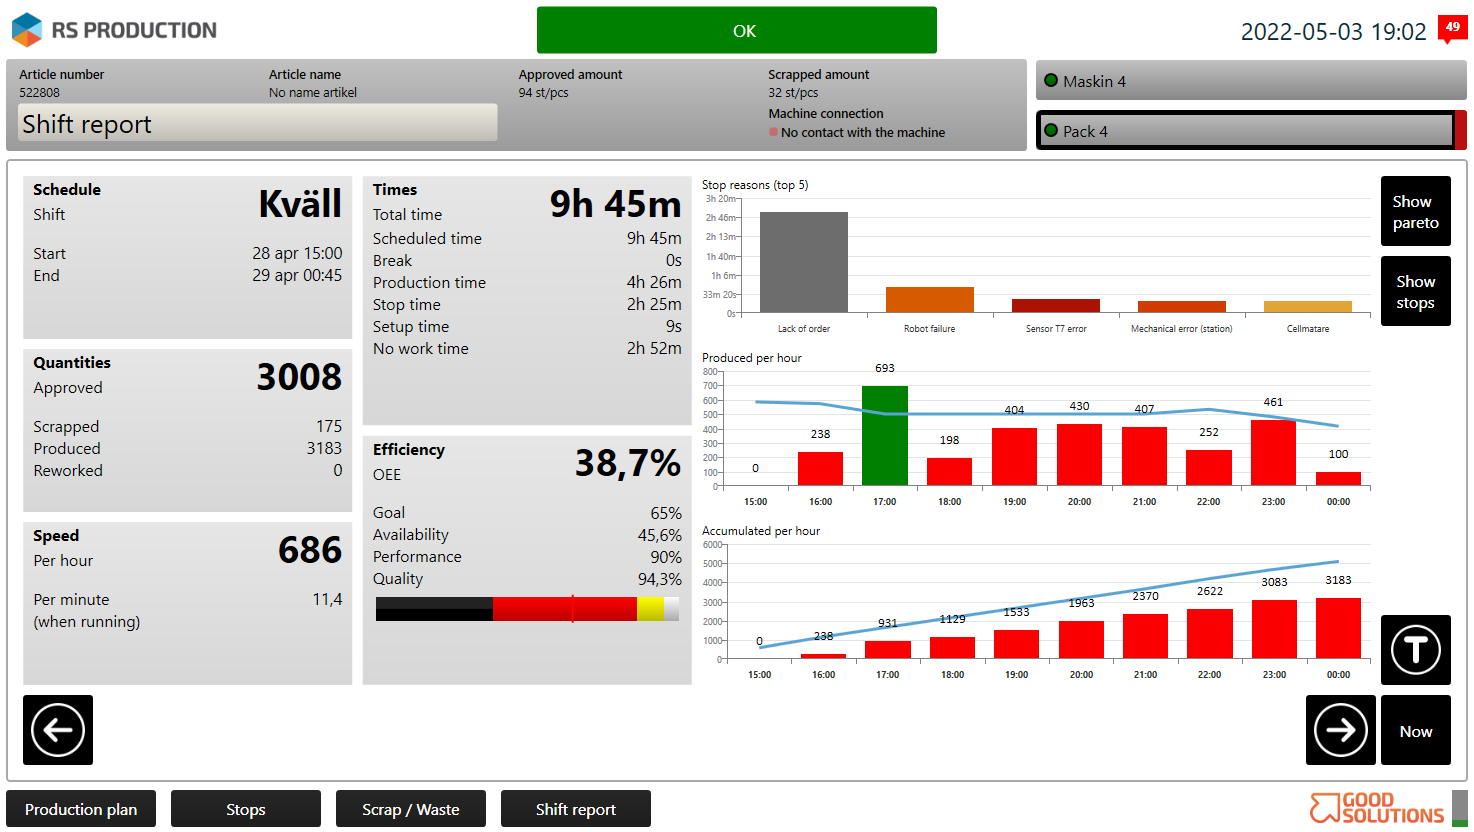Click the back arrow navigation icon

(x=58, y=730)
